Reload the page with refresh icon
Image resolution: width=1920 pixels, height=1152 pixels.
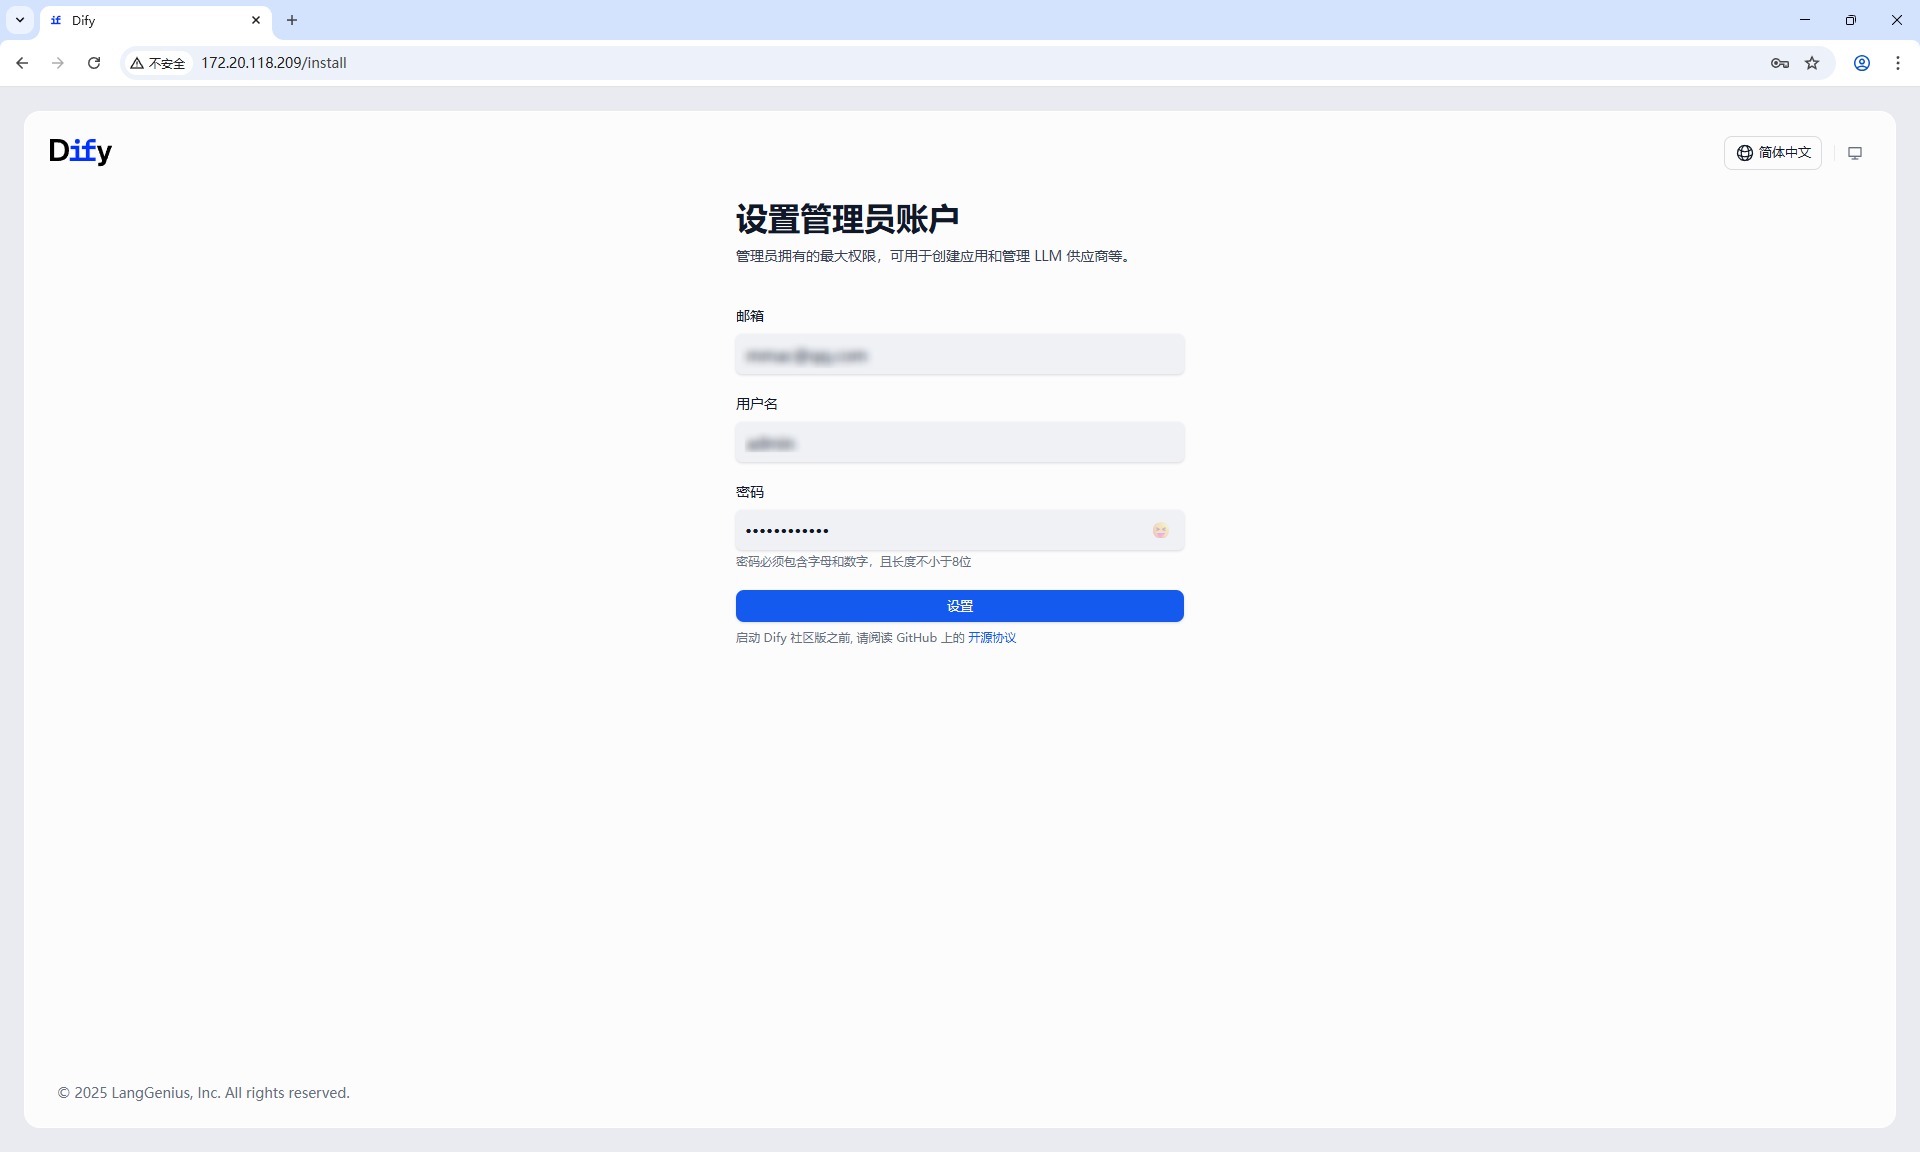[x=94, y=63]
